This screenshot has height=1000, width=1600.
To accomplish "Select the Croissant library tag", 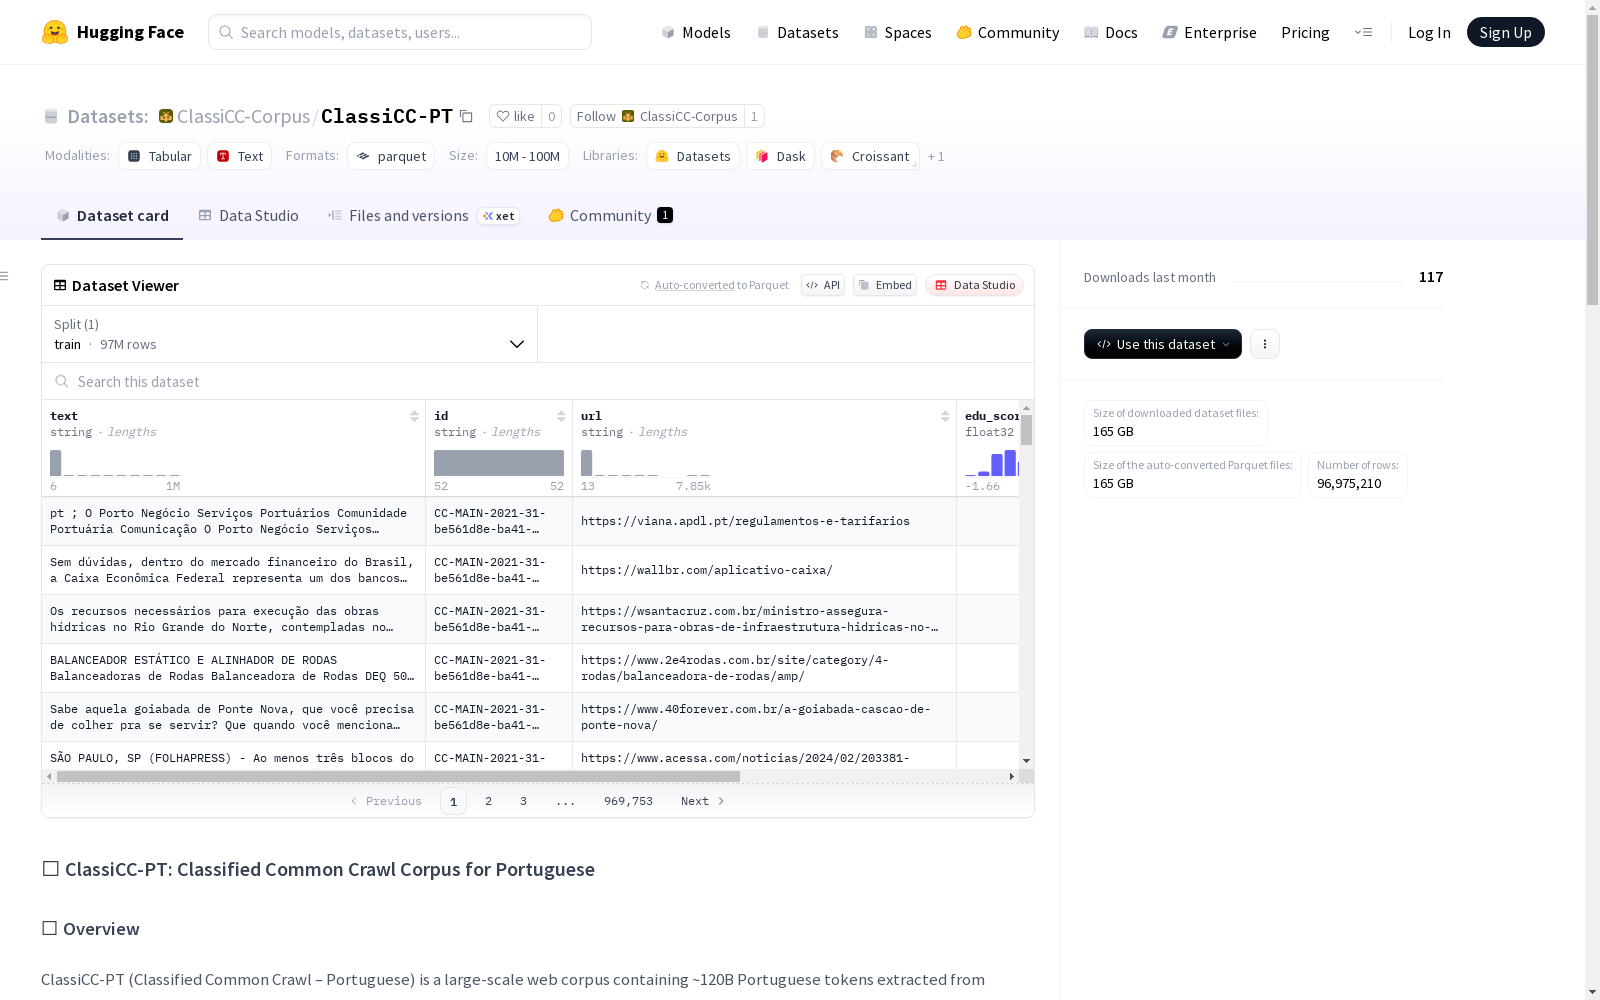I will pos(870,156).
